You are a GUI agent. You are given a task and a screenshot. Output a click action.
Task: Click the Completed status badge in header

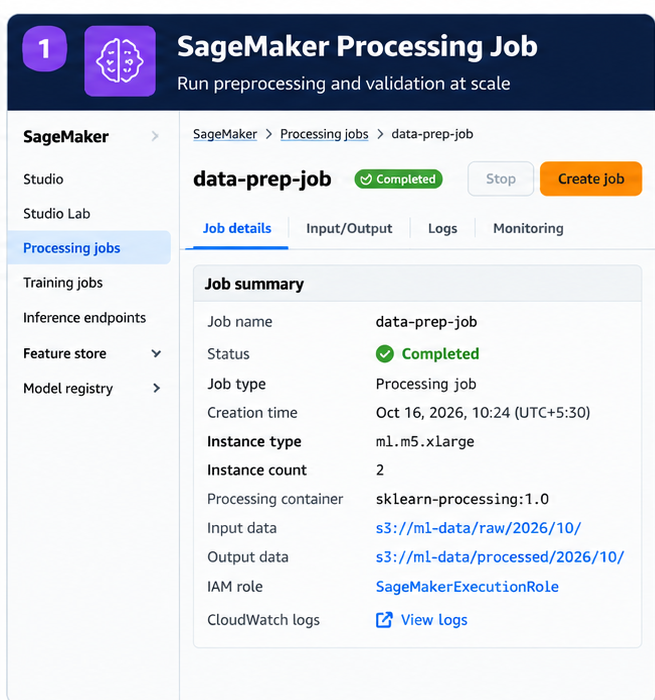[x=398, y=179]
